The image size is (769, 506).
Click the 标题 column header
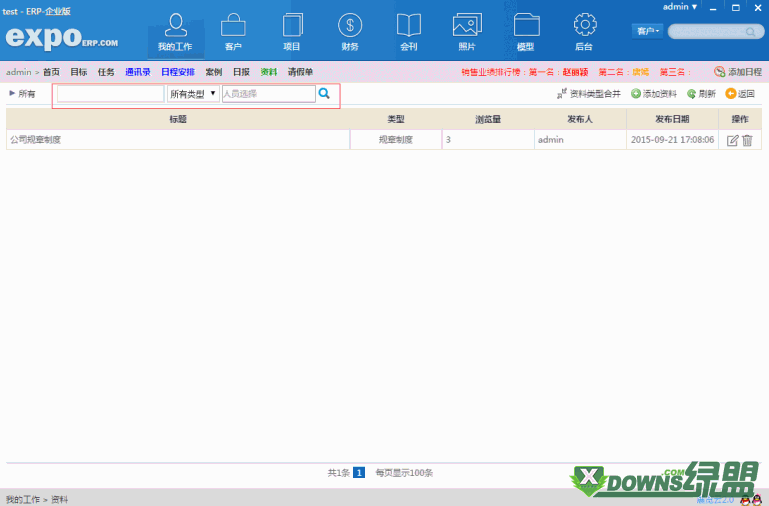tap(178, 119)
